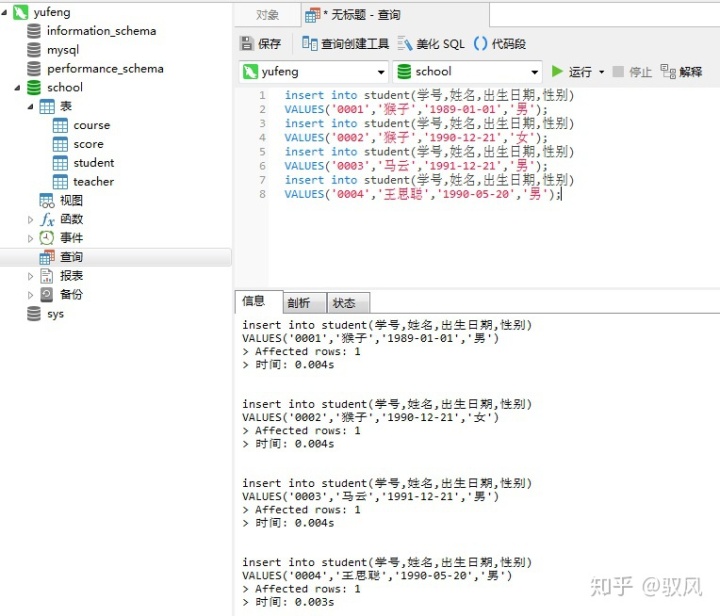Click the 解释 explain button label

click(x=691, y=72)
